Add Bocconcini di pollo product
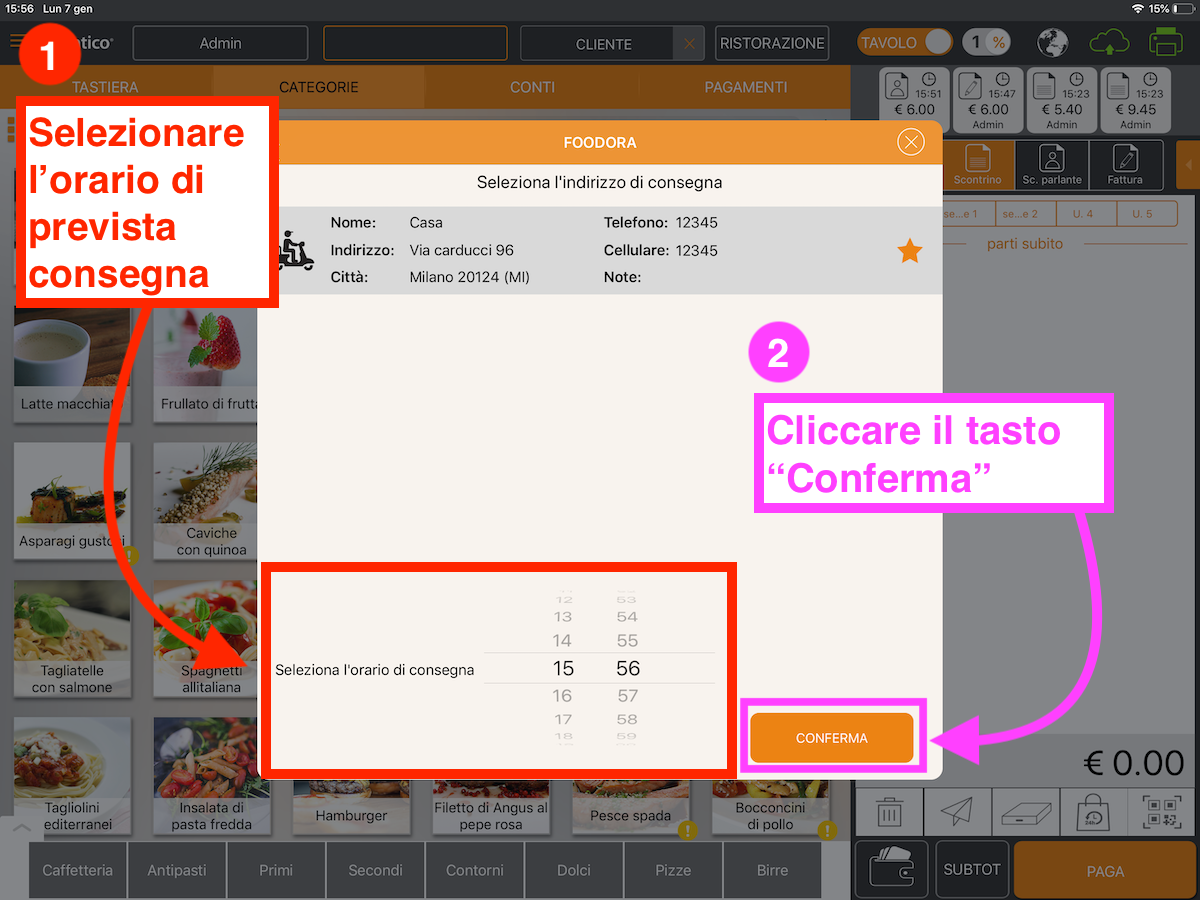This screenshot has width=1200, height=900. 770,806
